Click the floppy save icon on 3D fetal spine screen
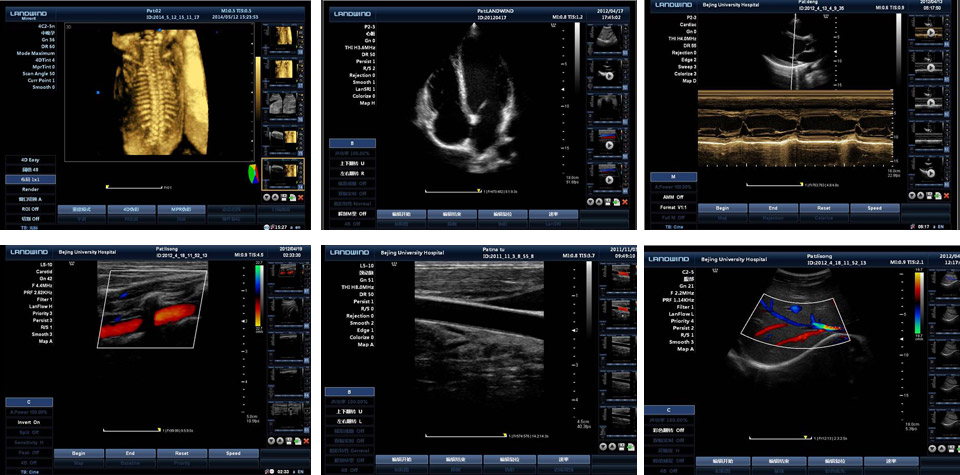This screenshot has height=475, width=960. [x=283, y=197]
